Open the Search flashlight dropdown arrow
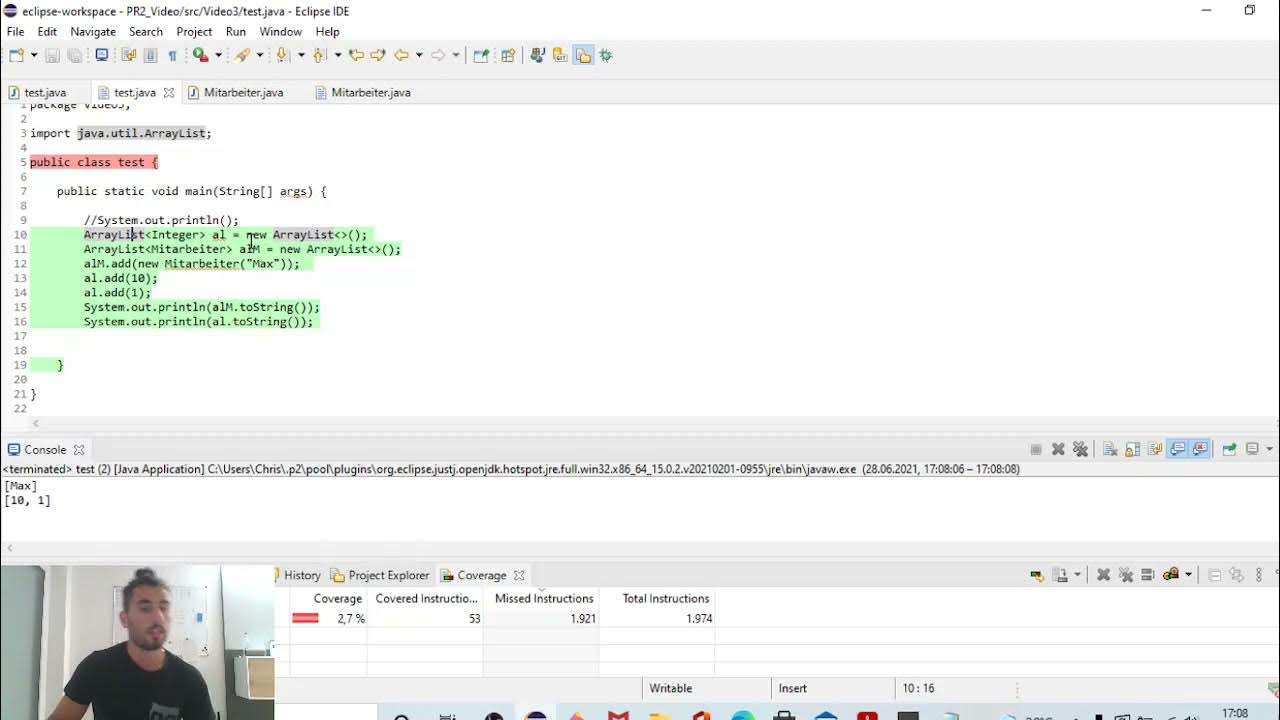Image resolution: width=1280 pixels, height=720 pixels. point(259,56)
